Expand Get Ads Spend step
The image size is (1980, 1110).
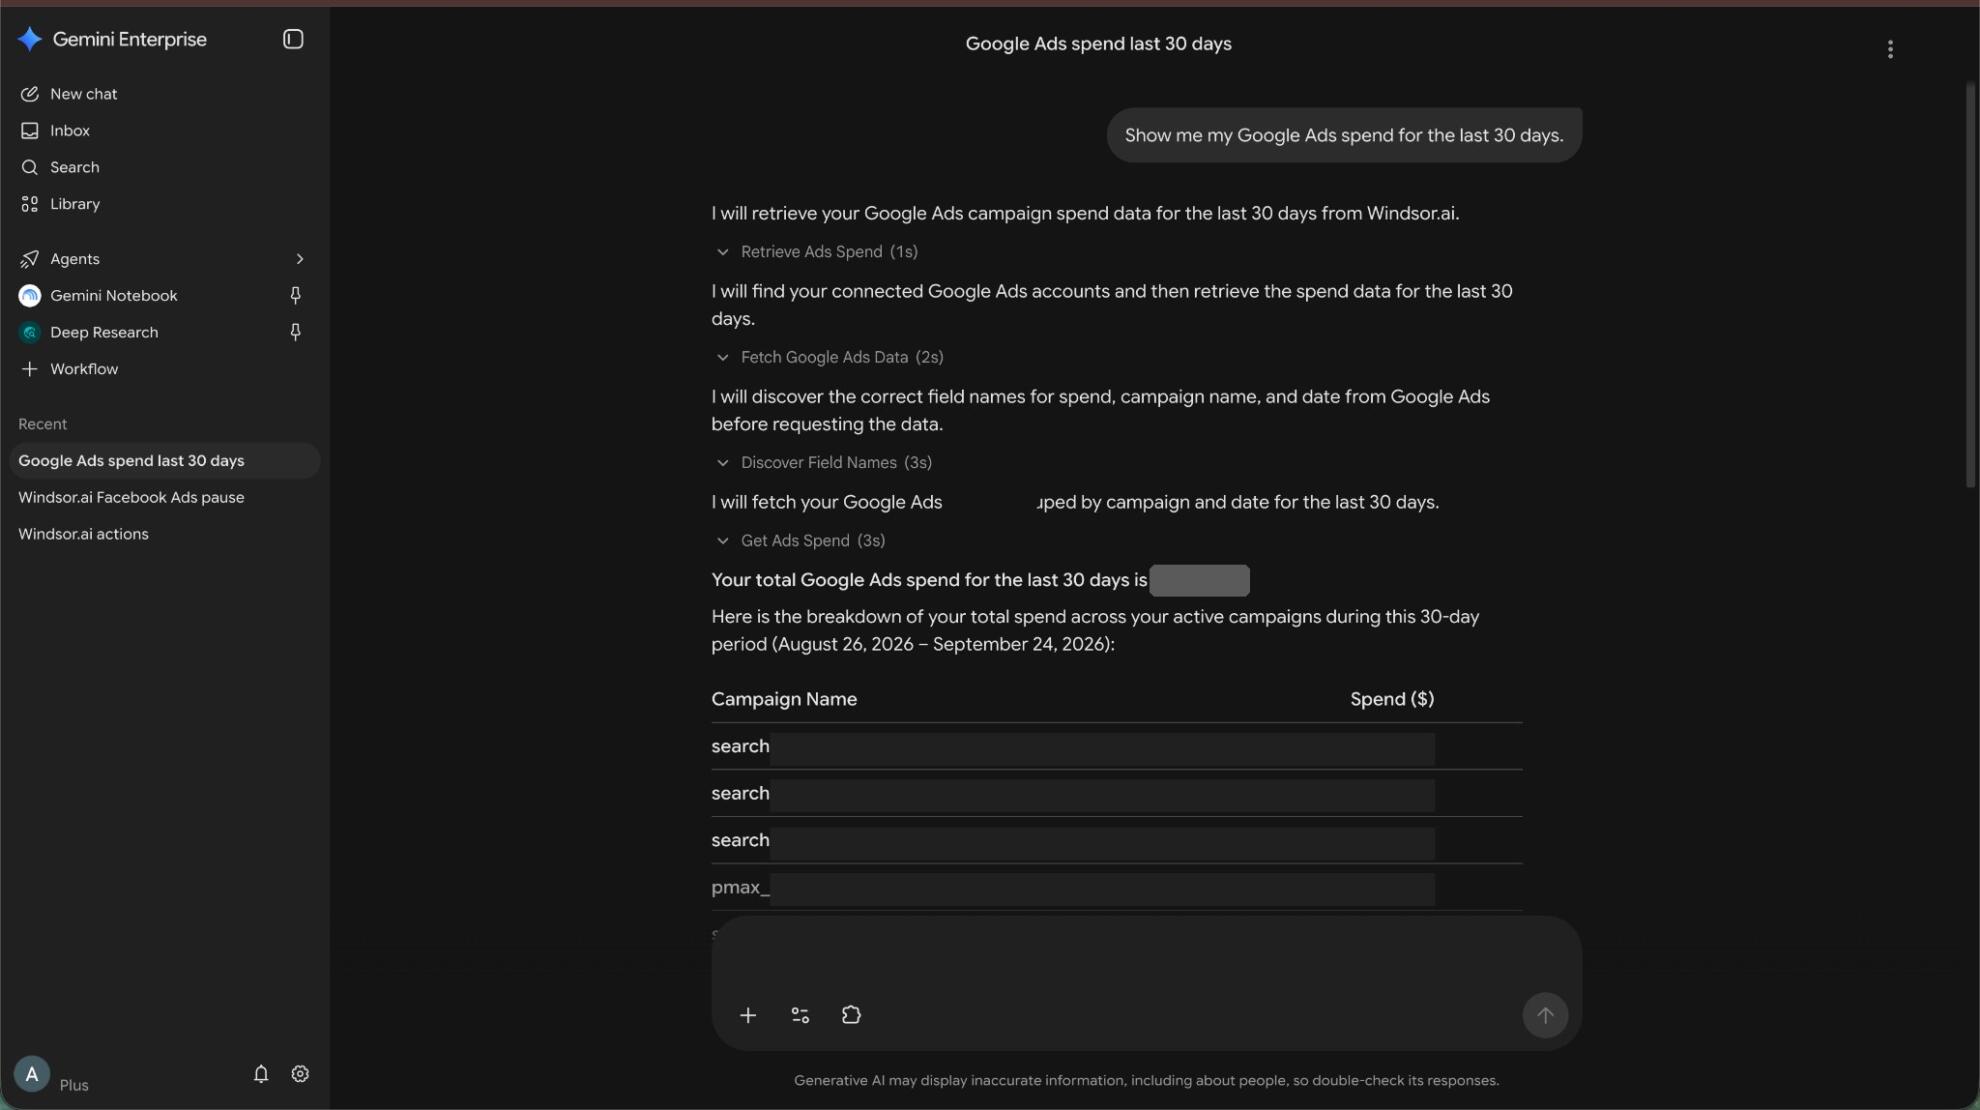click(800, 541)
